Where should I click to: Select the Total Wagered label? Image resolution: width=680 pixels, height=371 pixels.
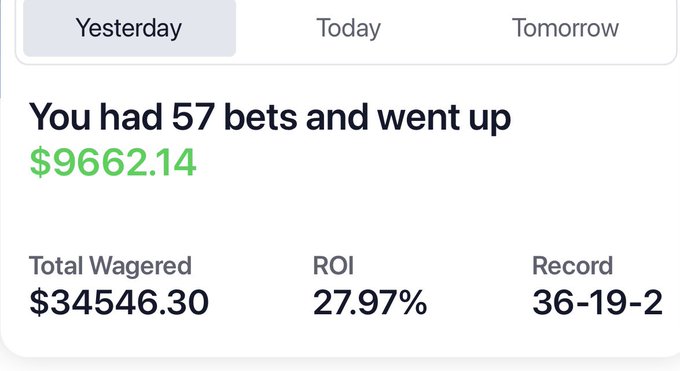tap(110, 266)
